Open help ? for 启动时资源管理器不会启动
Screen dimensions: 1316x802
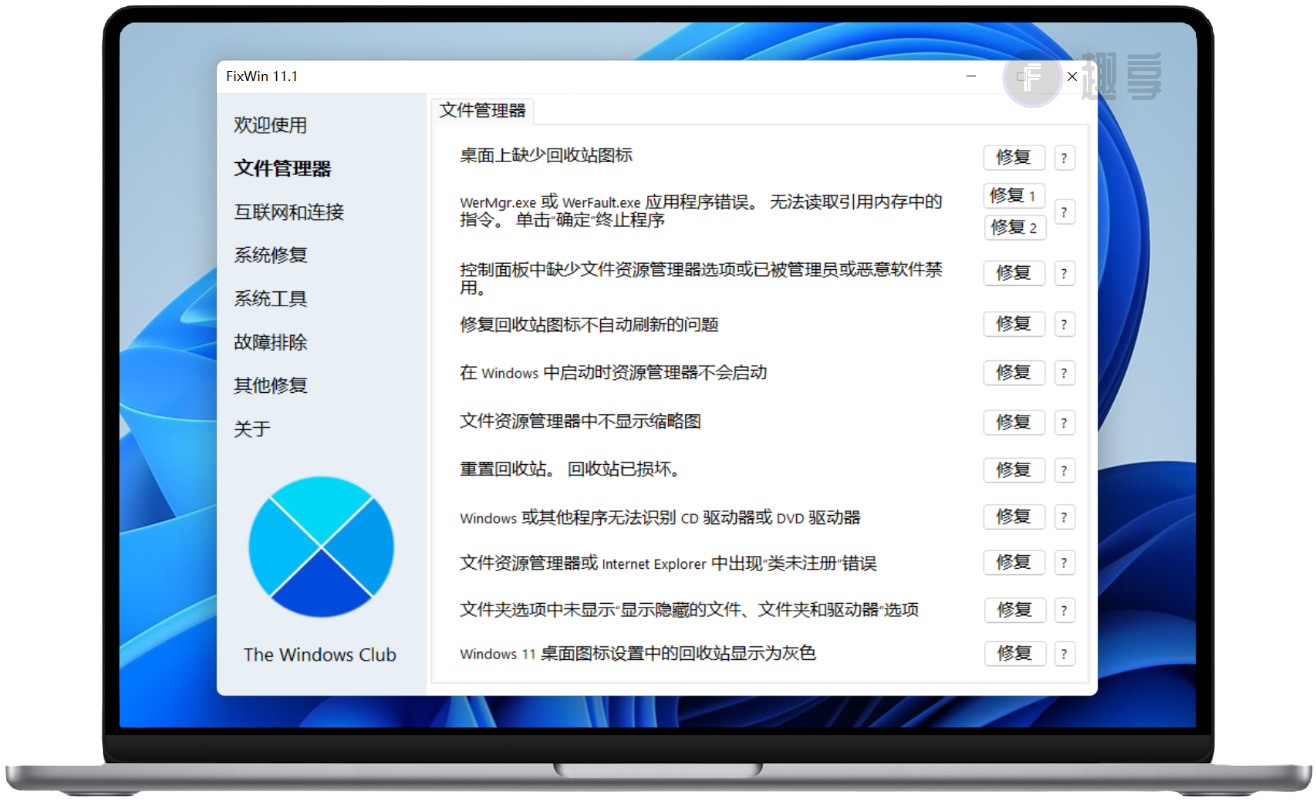click(x=1064, y=374)
